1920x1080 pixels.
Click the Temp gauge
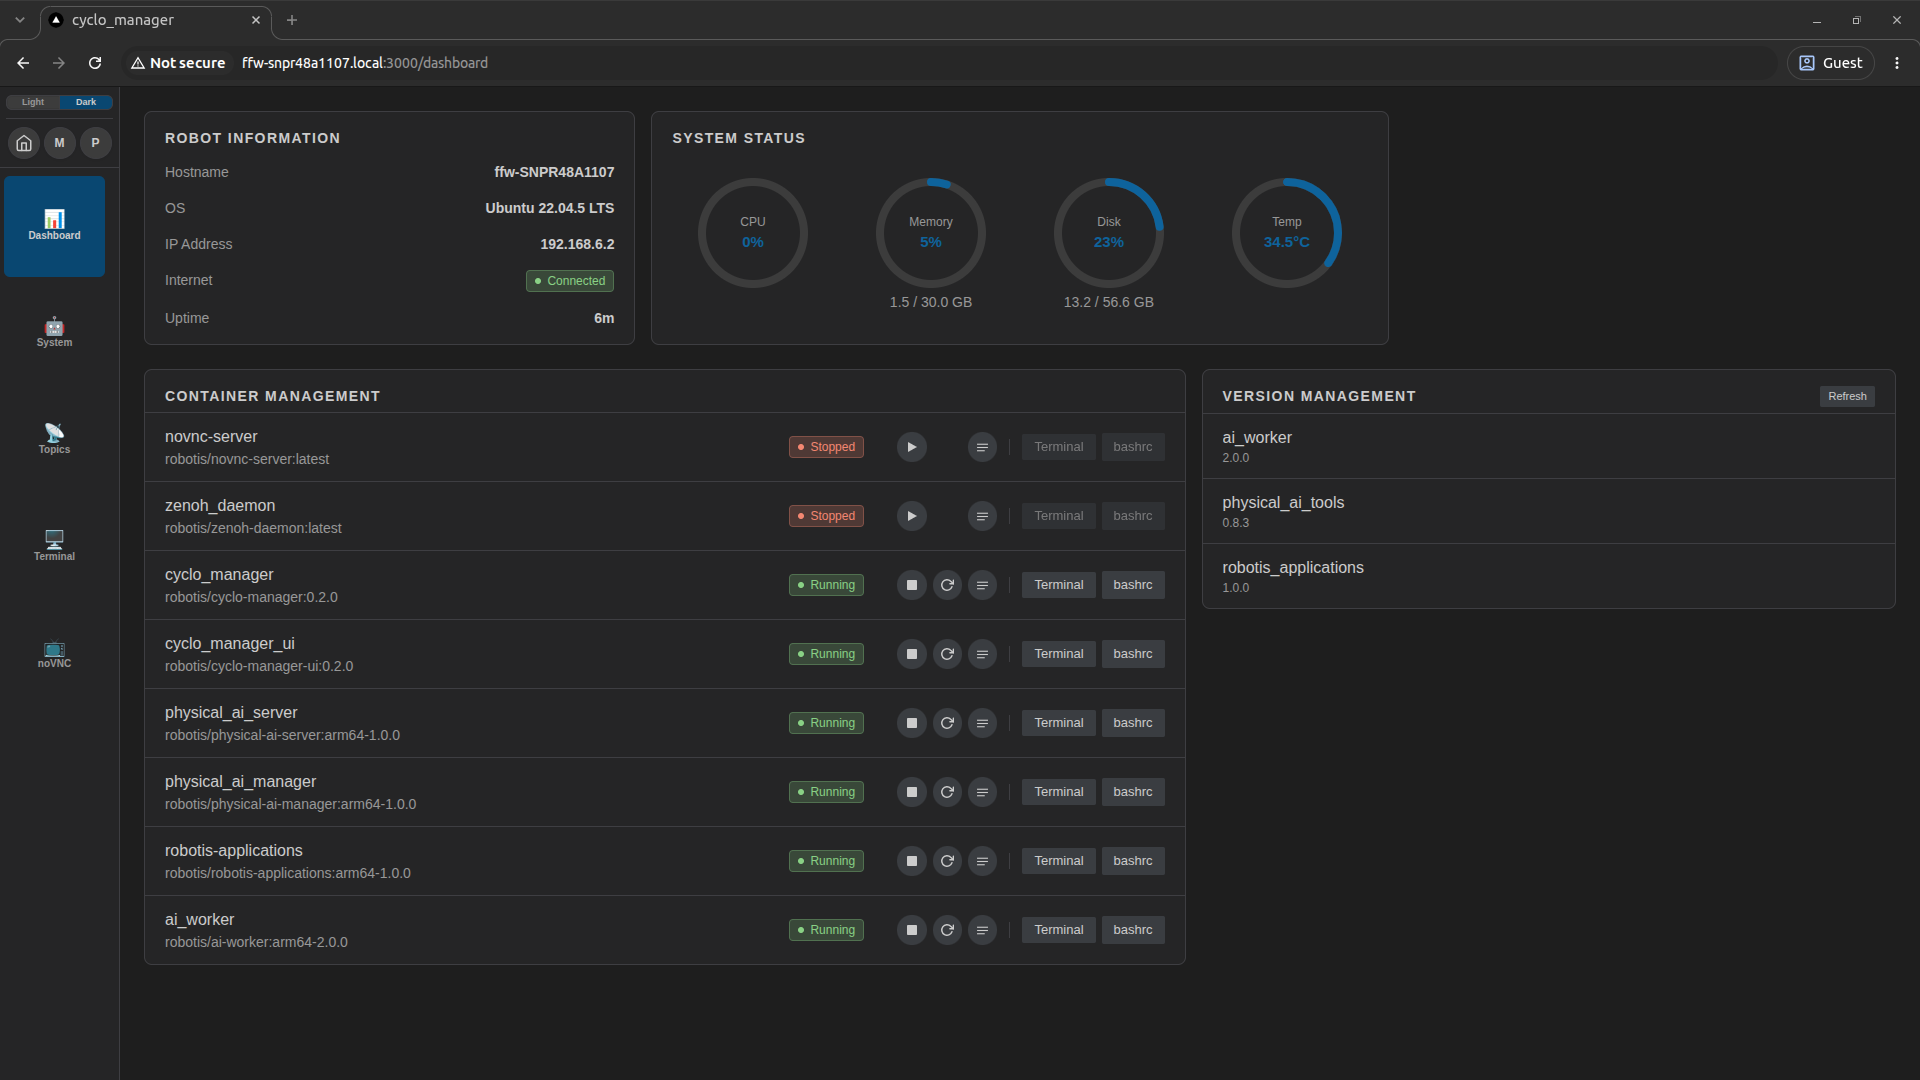click(1286, 233)
